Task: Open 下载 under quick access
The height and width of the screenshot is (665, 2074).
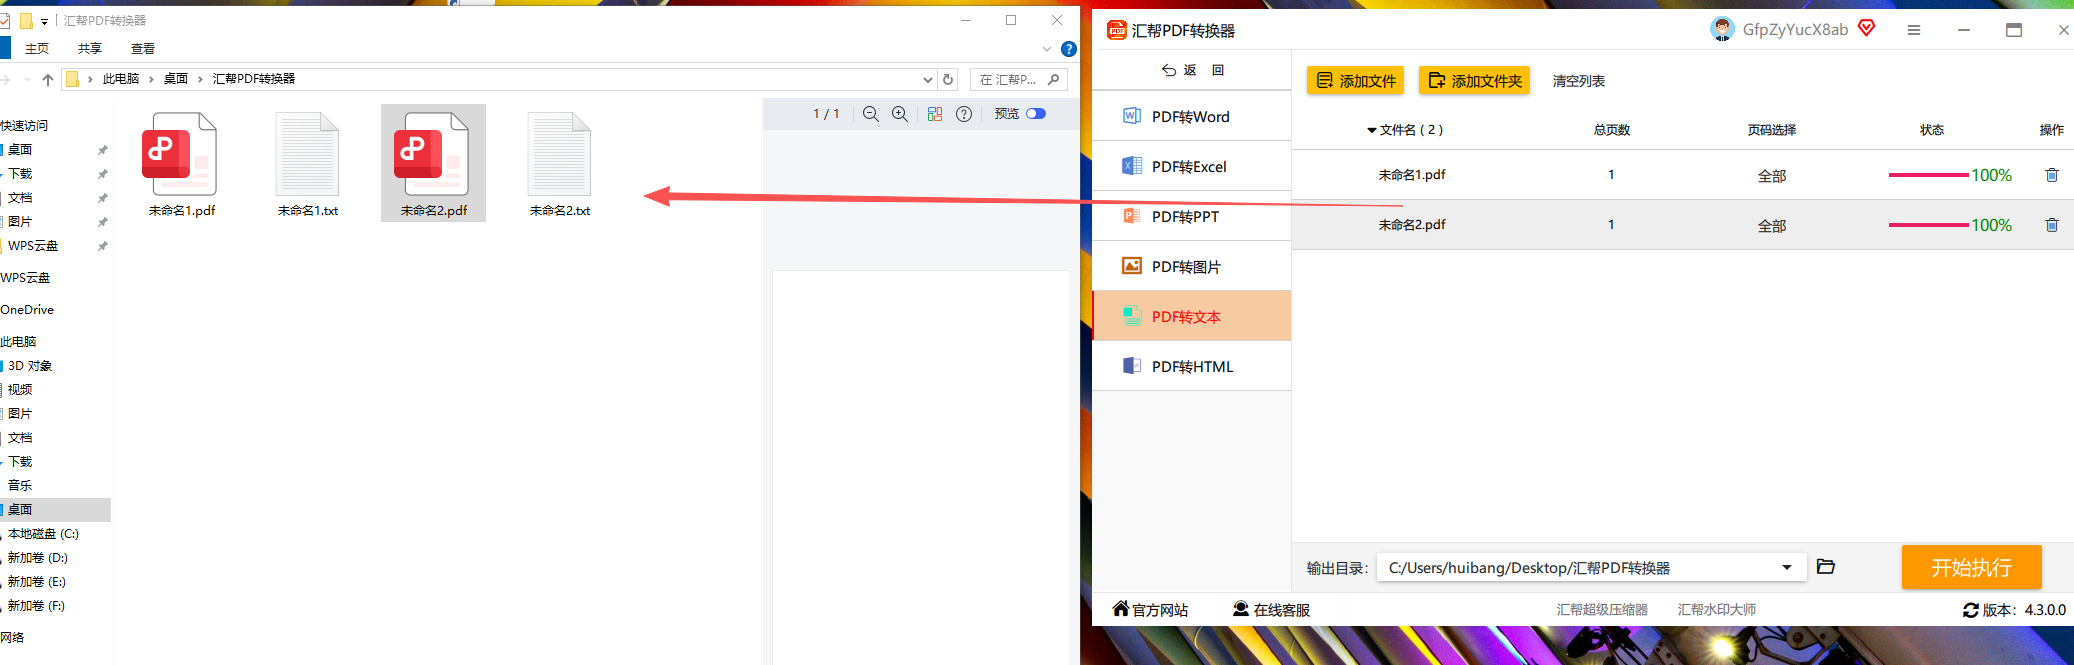Action: 20,174
